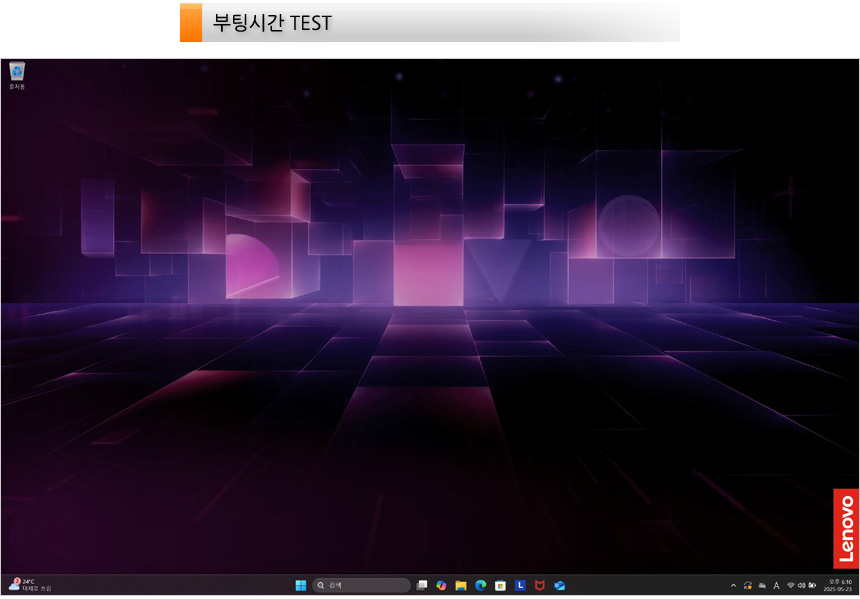Screen dimensions: 860x599
Task: Open File Explorer from the taskbar
Action: click(x=461, y=585)
